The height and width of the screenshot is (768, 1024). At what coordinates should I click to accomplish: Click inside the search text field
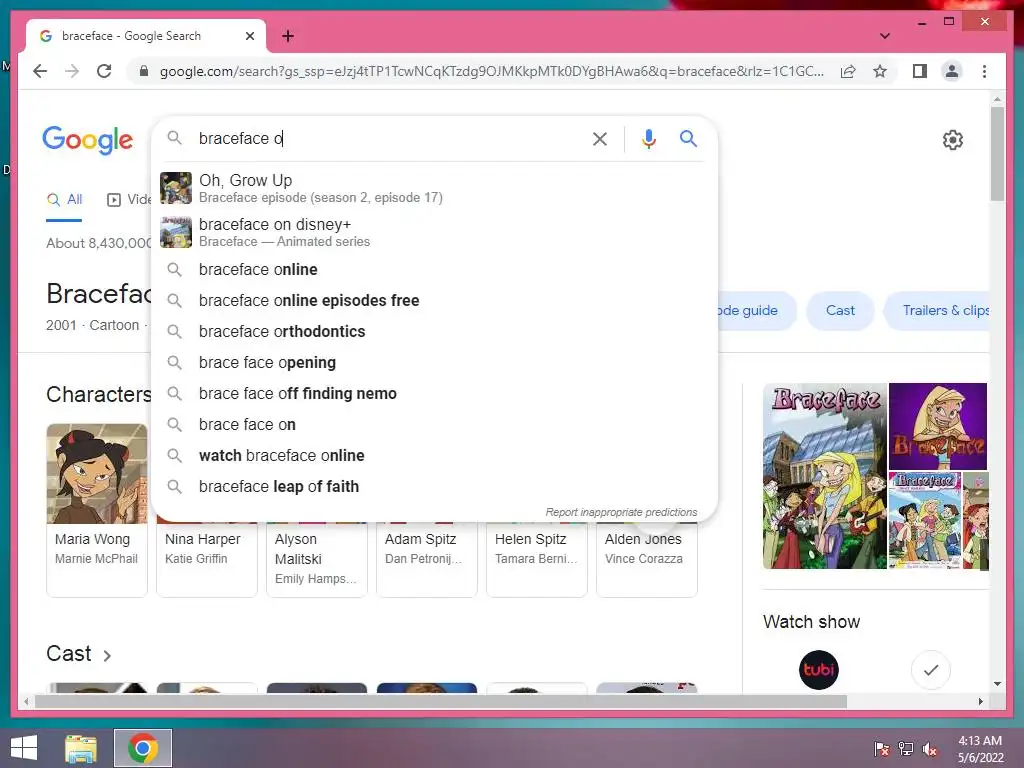389,138
